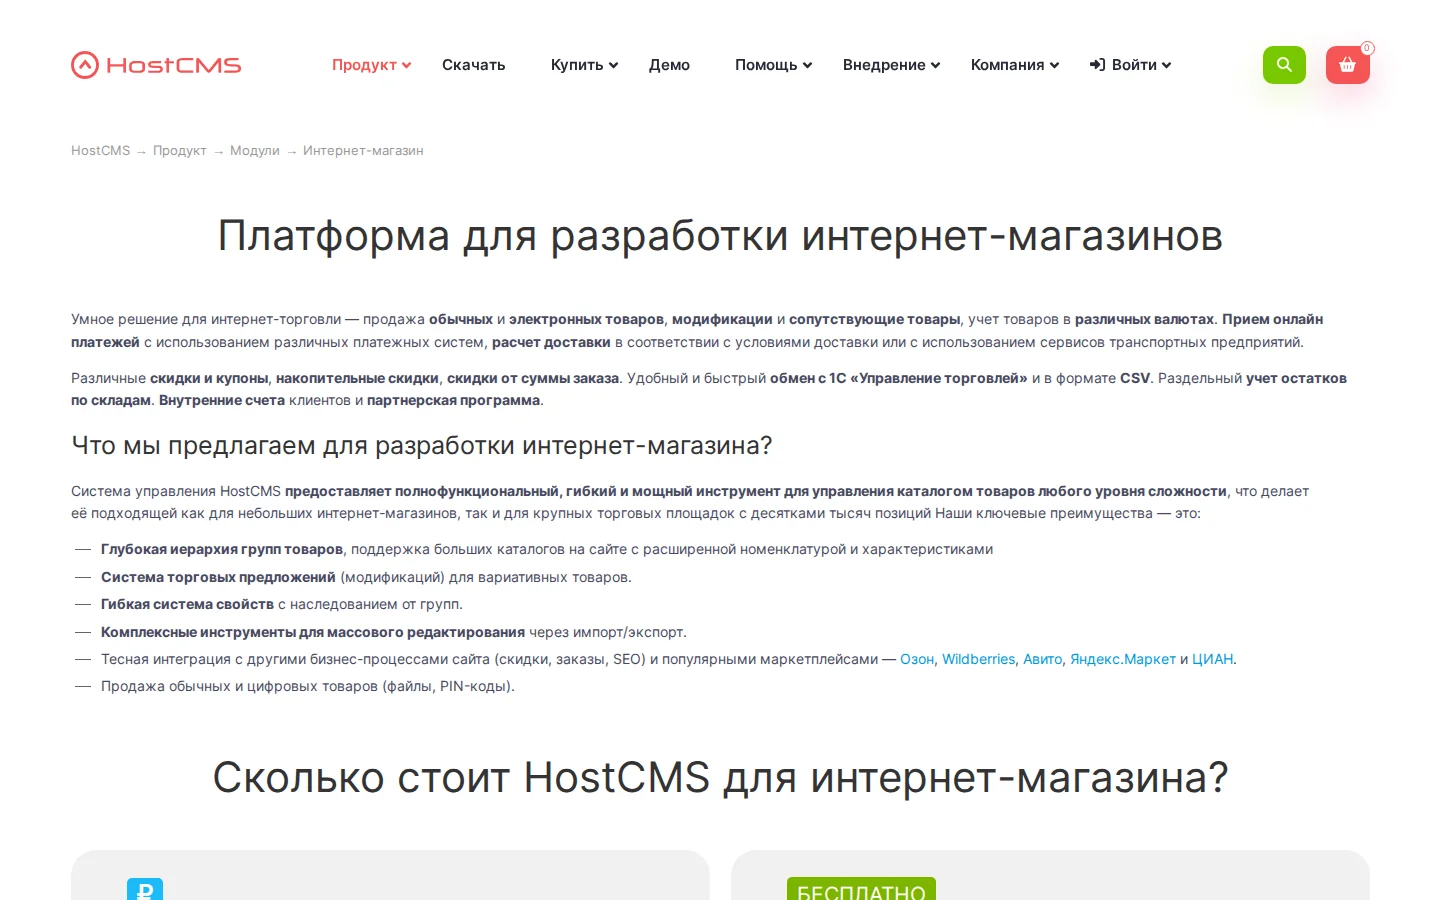Expand the Продукт menu chevron
The width and height of the screenshot is (1440, 900).
(x=407, y=66)
